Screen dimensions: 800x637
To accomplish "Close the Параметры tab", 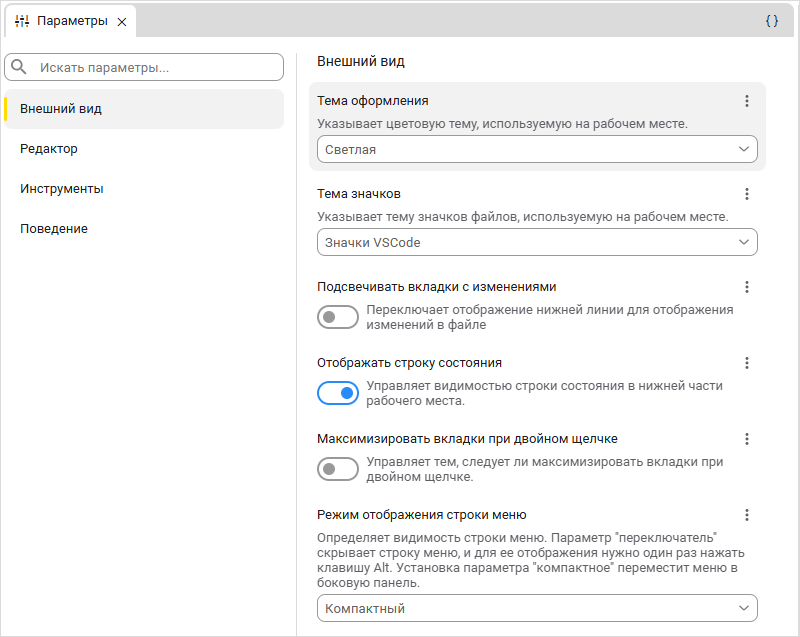I will pyautogui.click(x=121, y=21).
